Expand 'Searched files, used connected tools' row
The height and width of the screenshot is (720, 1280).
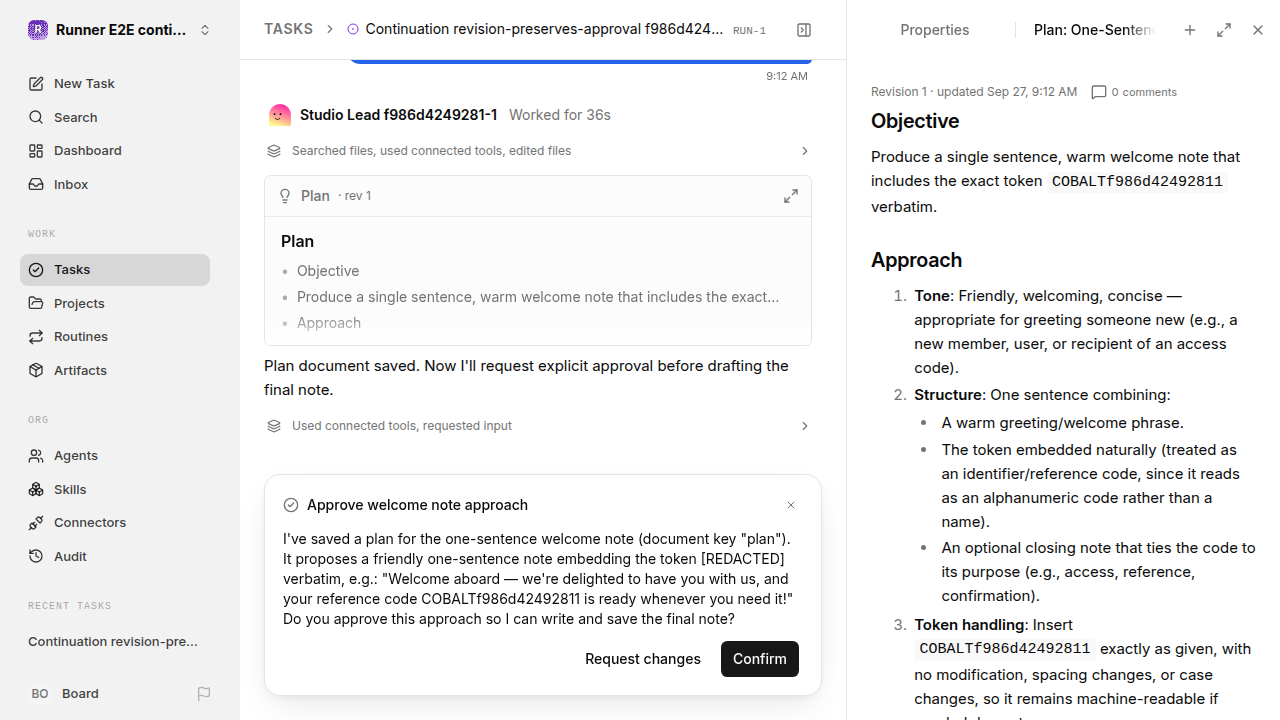[x=538, y=151]
